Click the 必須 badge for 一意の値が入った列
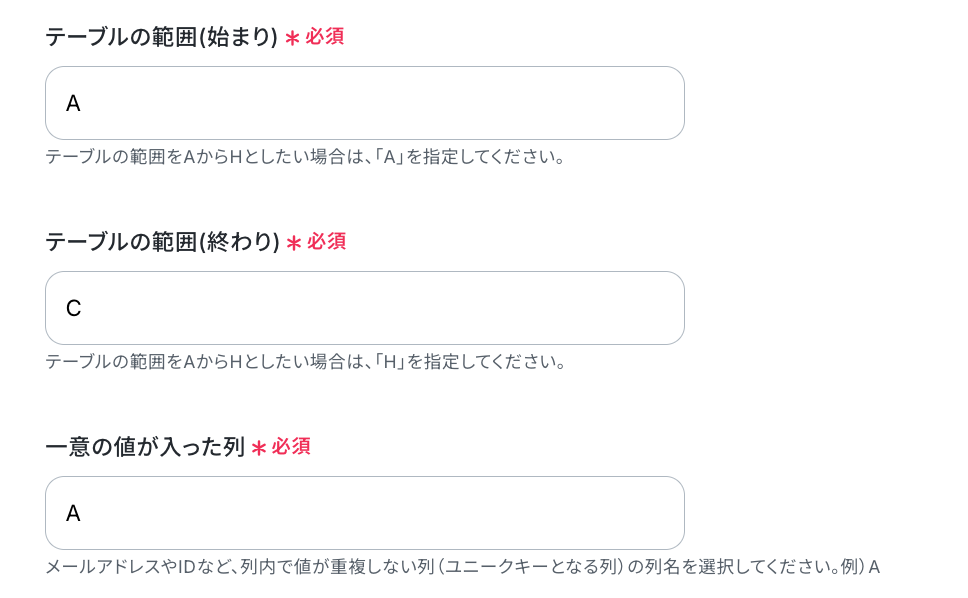 pyautogui.click(x=291, y=447)
